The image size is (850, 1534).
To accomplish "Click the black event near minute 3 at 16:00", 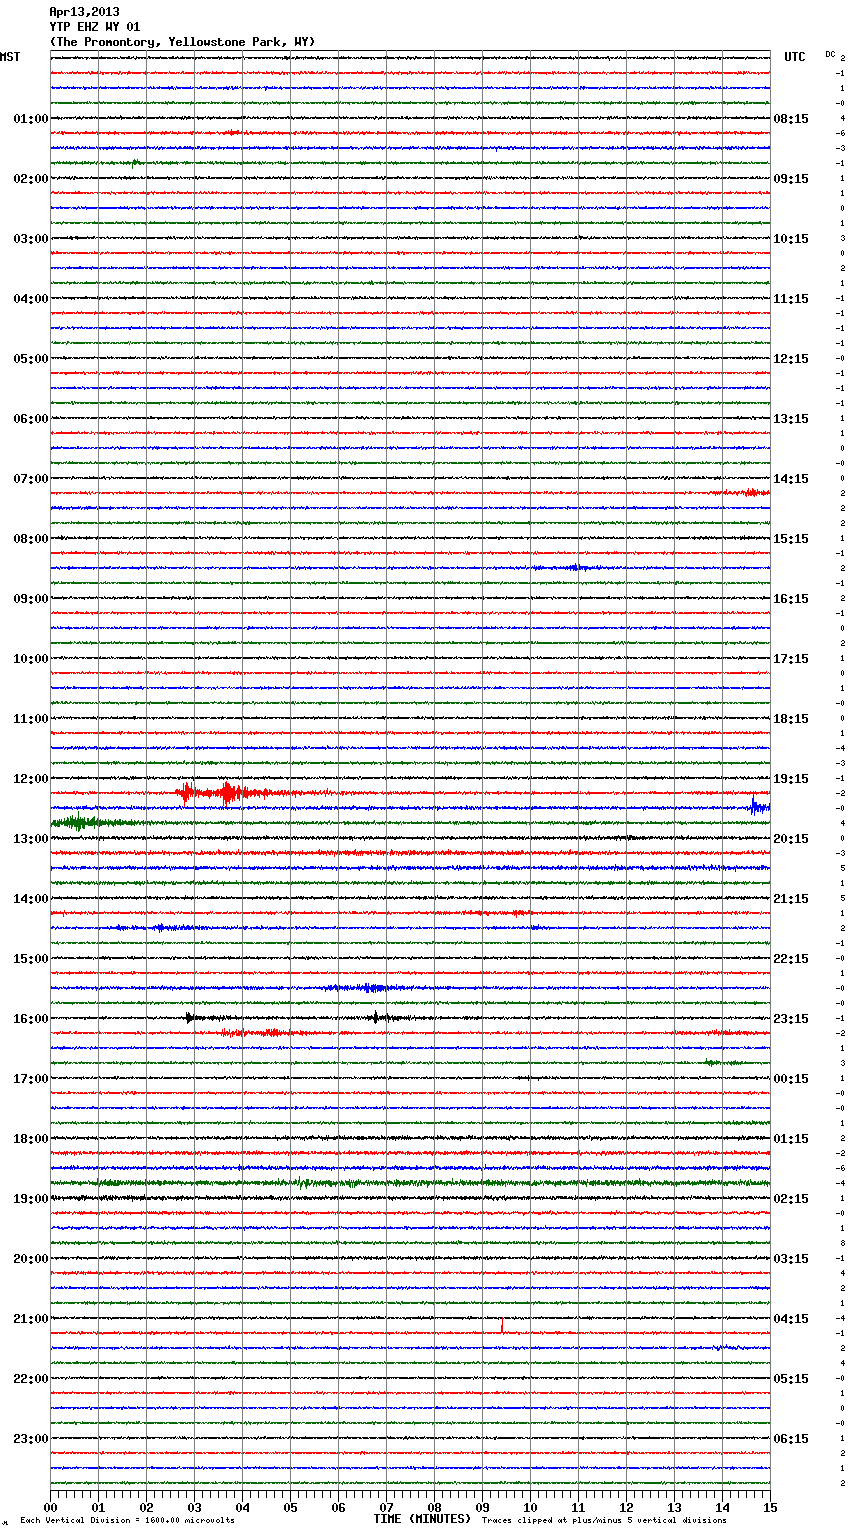I will click(190, 1018).
